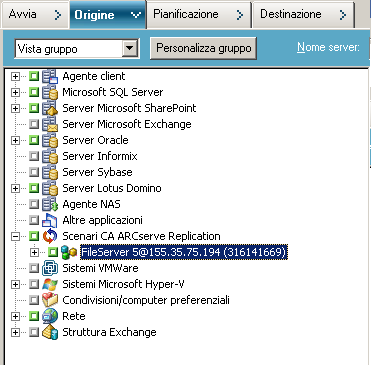The image size is (371, 365).
Task: Click the Agente client icon
Action: point(50,76)
